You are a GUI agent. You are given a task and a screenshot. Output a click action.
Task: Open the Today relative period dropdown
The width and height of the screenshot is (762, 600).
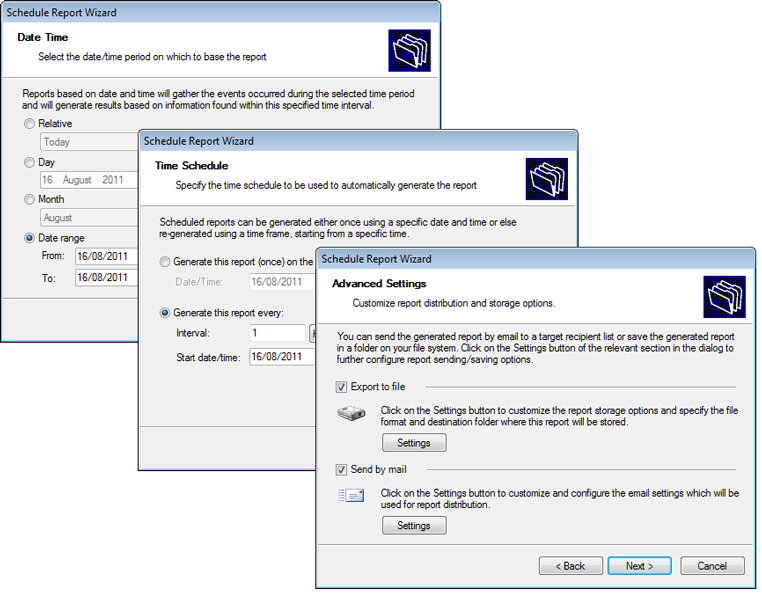89,142
